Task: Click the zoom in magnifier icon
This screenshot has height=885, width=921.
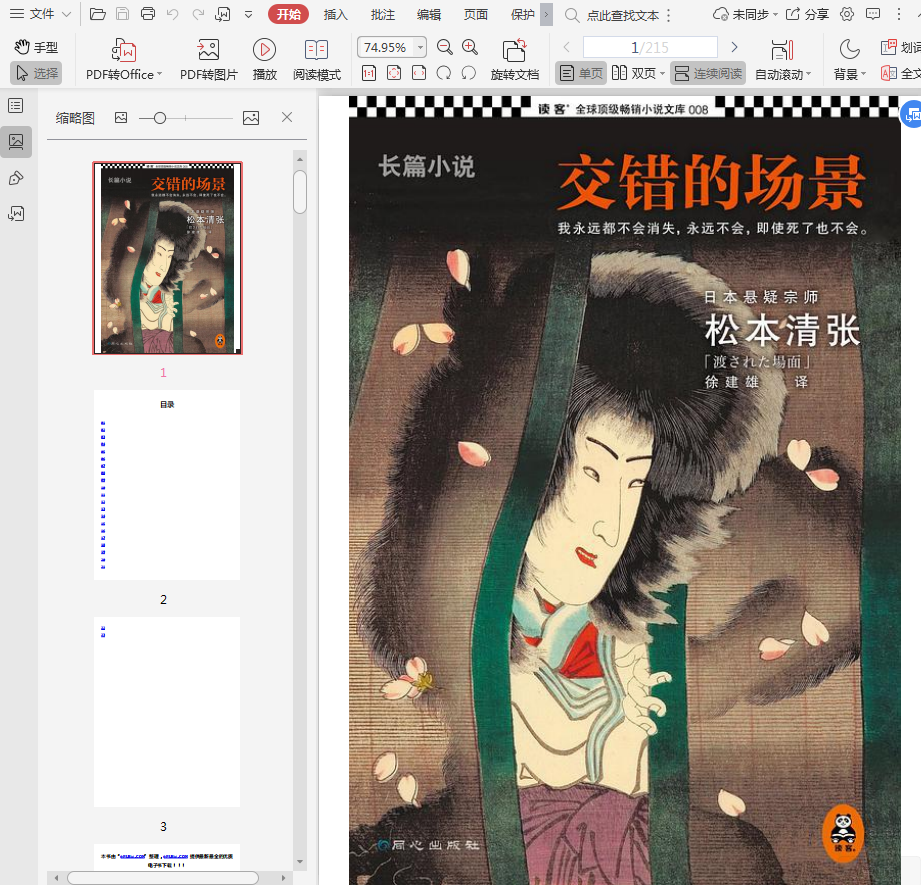Action: click(x=470, y=47)
